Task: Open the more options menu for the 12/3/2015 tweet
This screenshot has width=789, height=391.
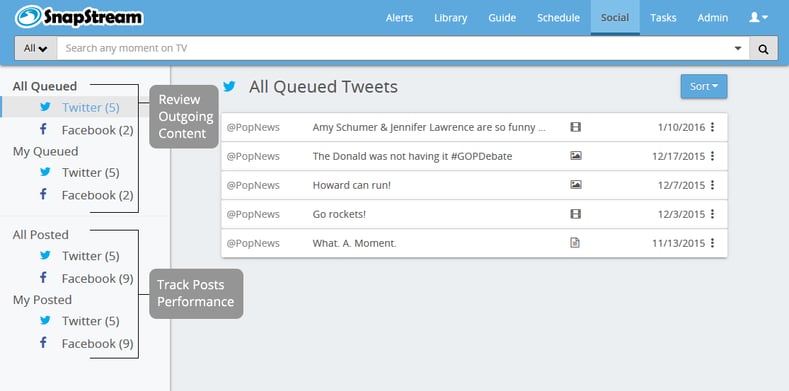Action: coord(713,214)
